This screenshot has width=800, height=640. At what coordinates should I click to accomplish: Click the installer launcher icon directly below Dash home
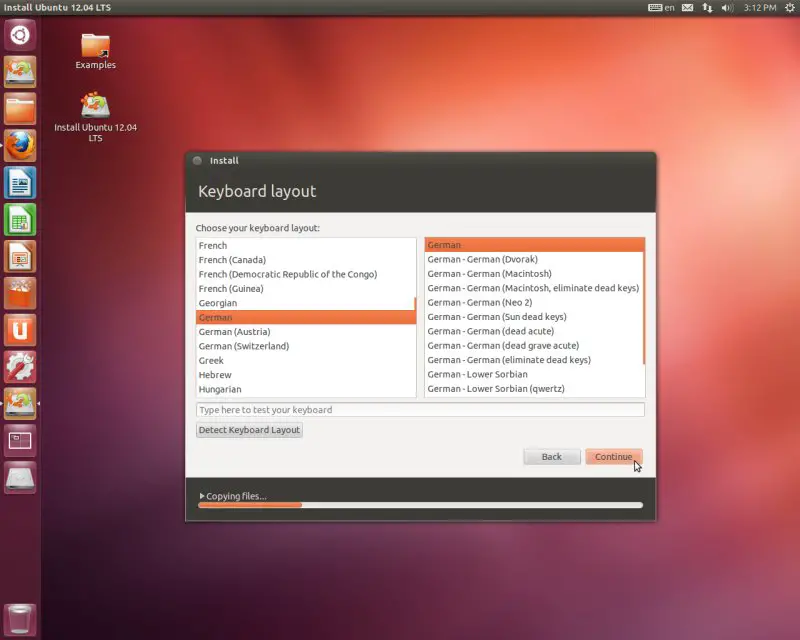pos(20,72)
